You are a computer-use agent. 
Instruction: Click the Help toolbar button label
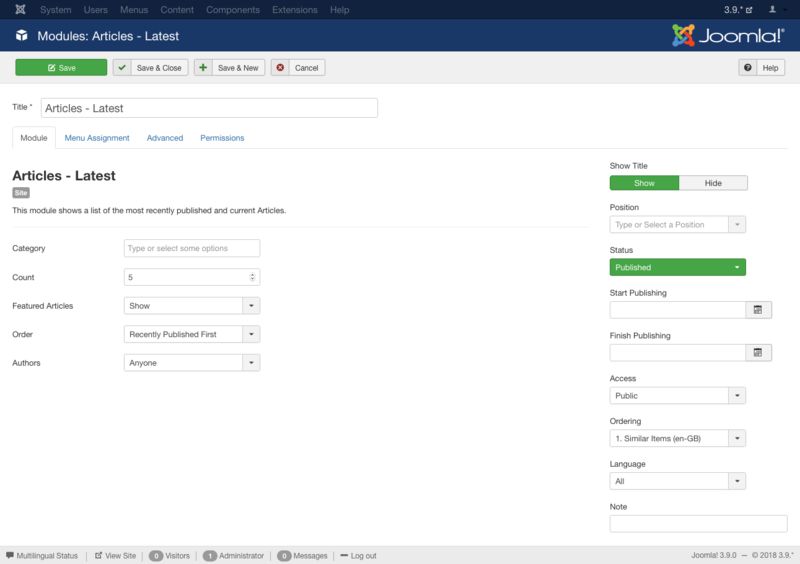pos(770,68)
